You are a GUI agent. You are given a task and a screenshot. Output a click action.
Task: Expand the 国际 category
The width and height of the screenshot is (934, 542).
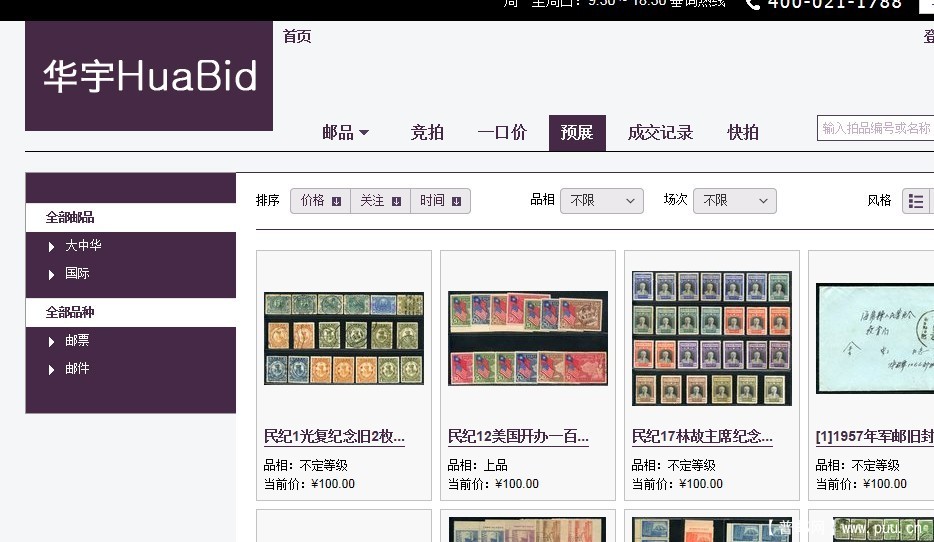pos(77,274)
